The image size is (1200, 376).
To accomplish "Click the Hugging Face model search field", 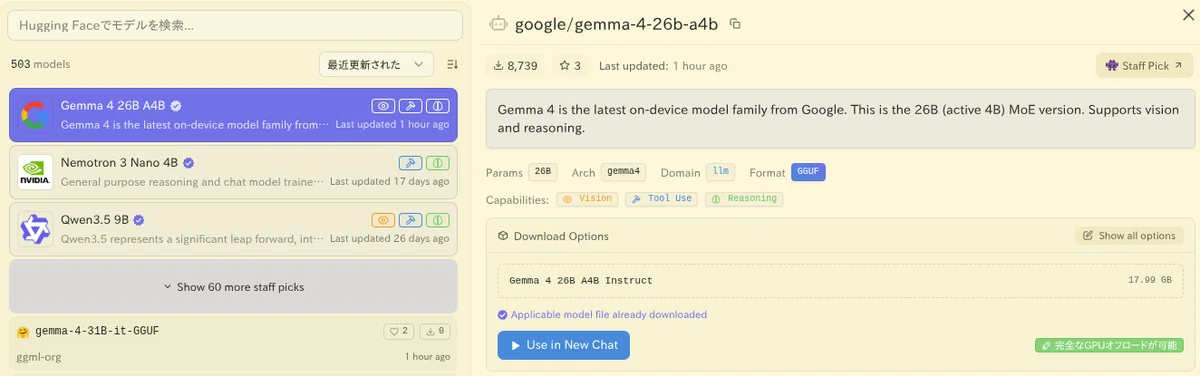I will click(235, 25).
